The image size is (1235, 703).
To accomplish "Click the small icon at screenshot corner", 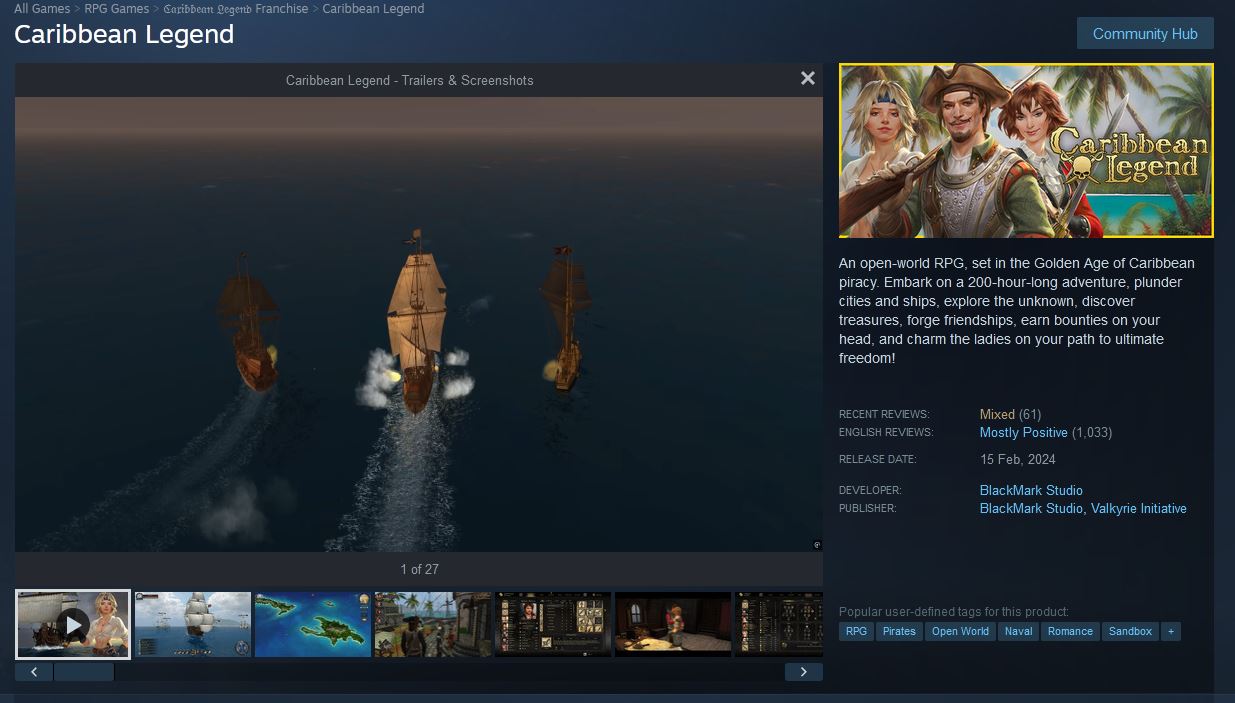I will click(x=816, y=545).
